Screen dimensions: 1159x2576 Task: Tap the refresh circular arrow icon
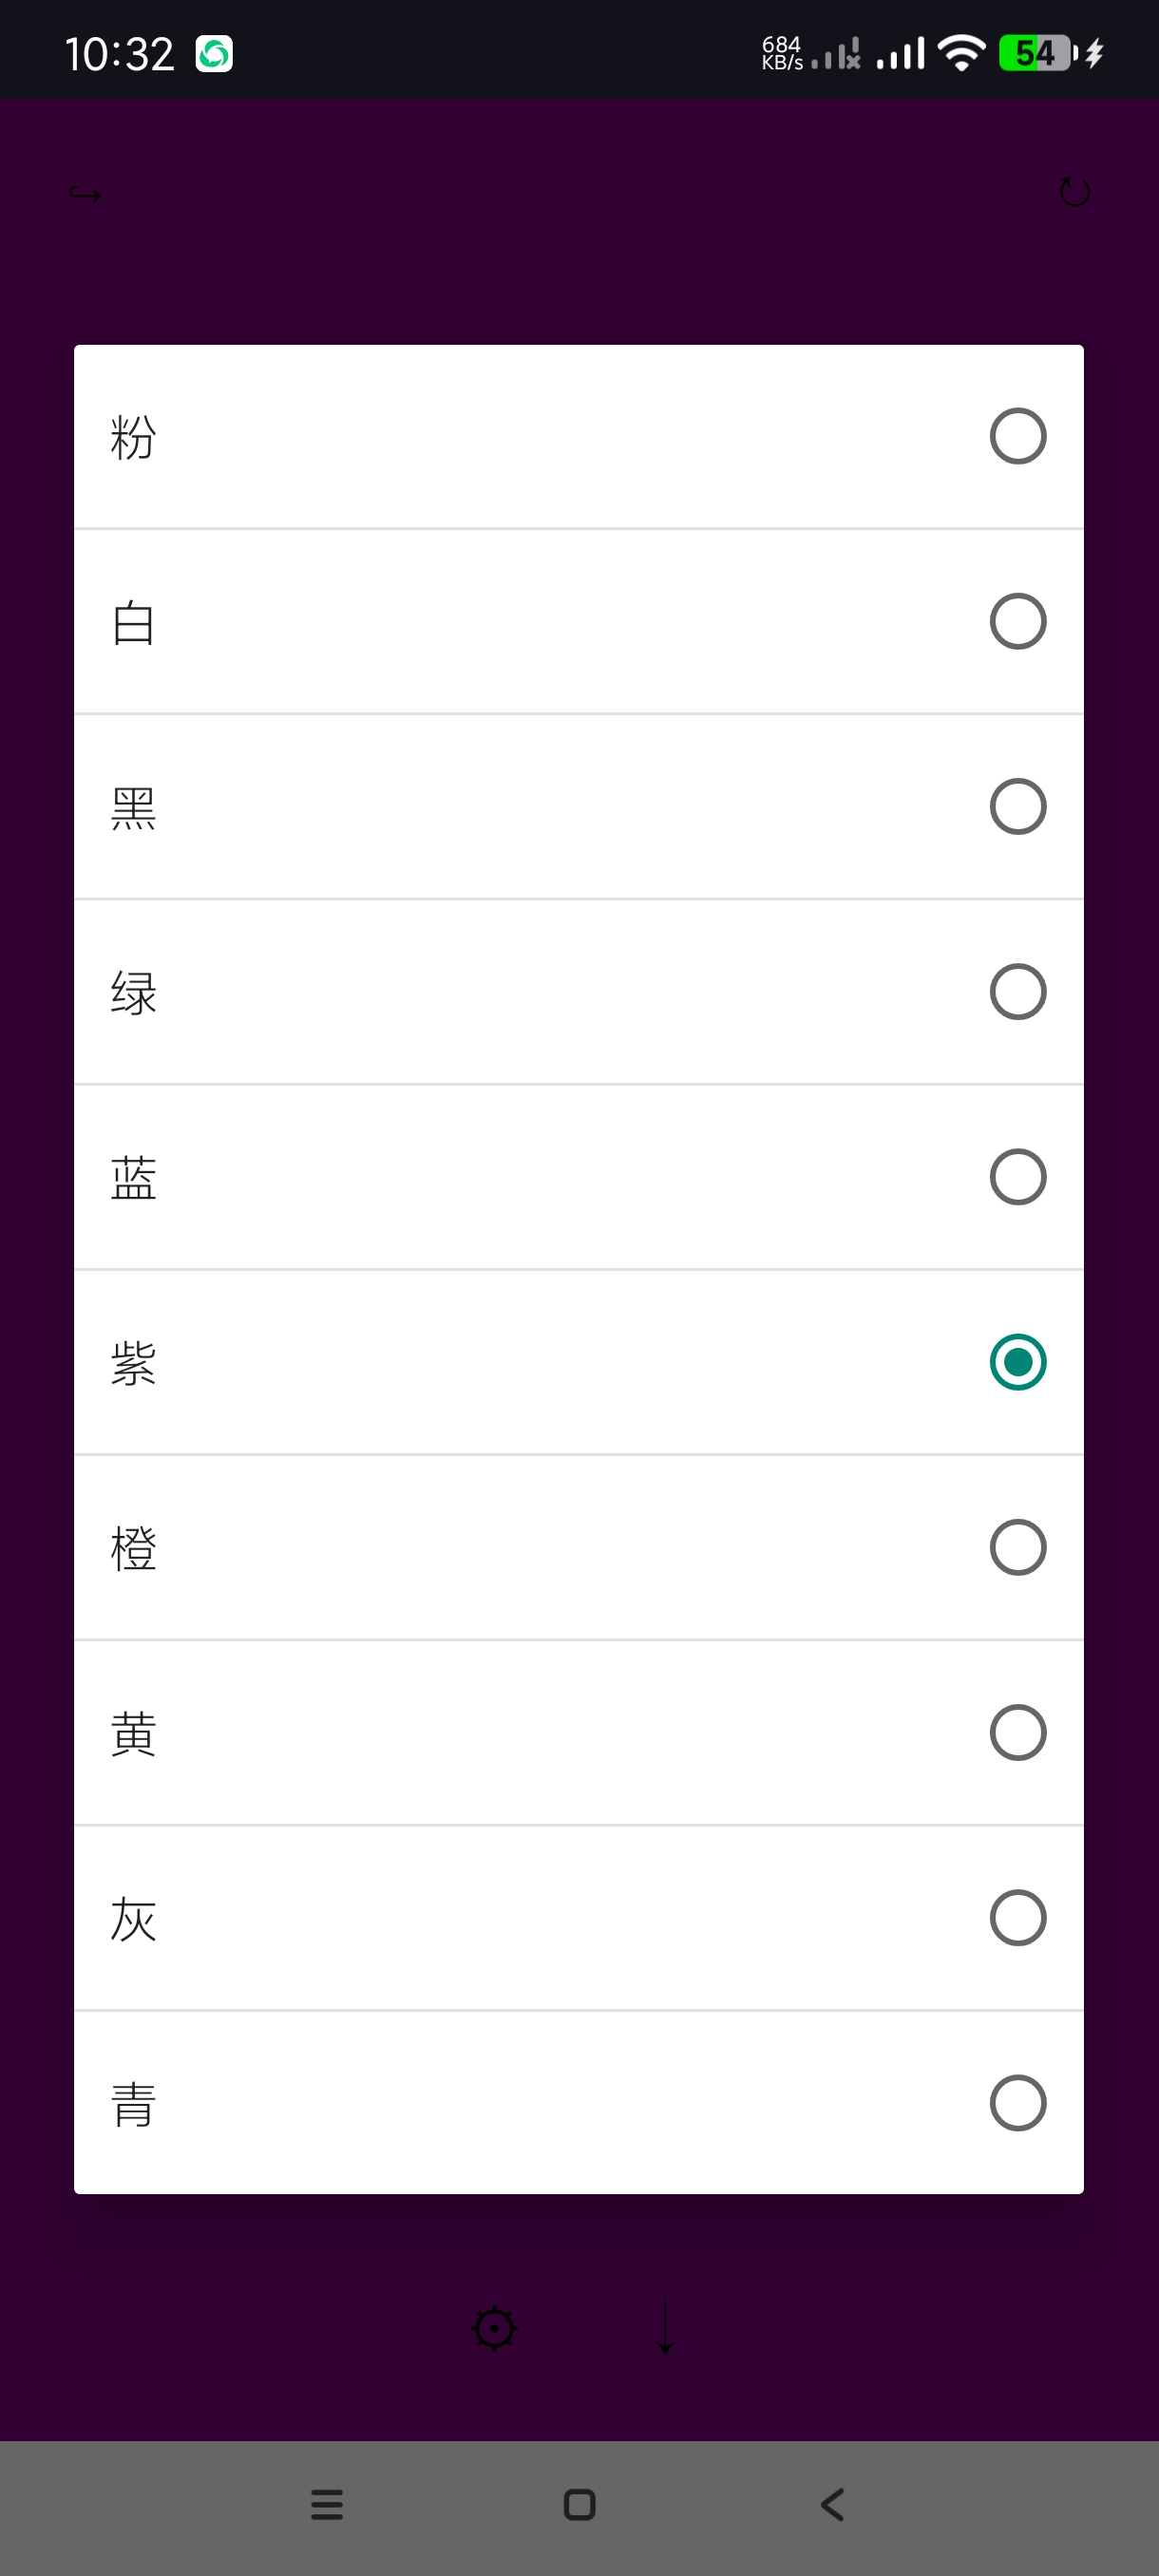tap(1074, 192)
